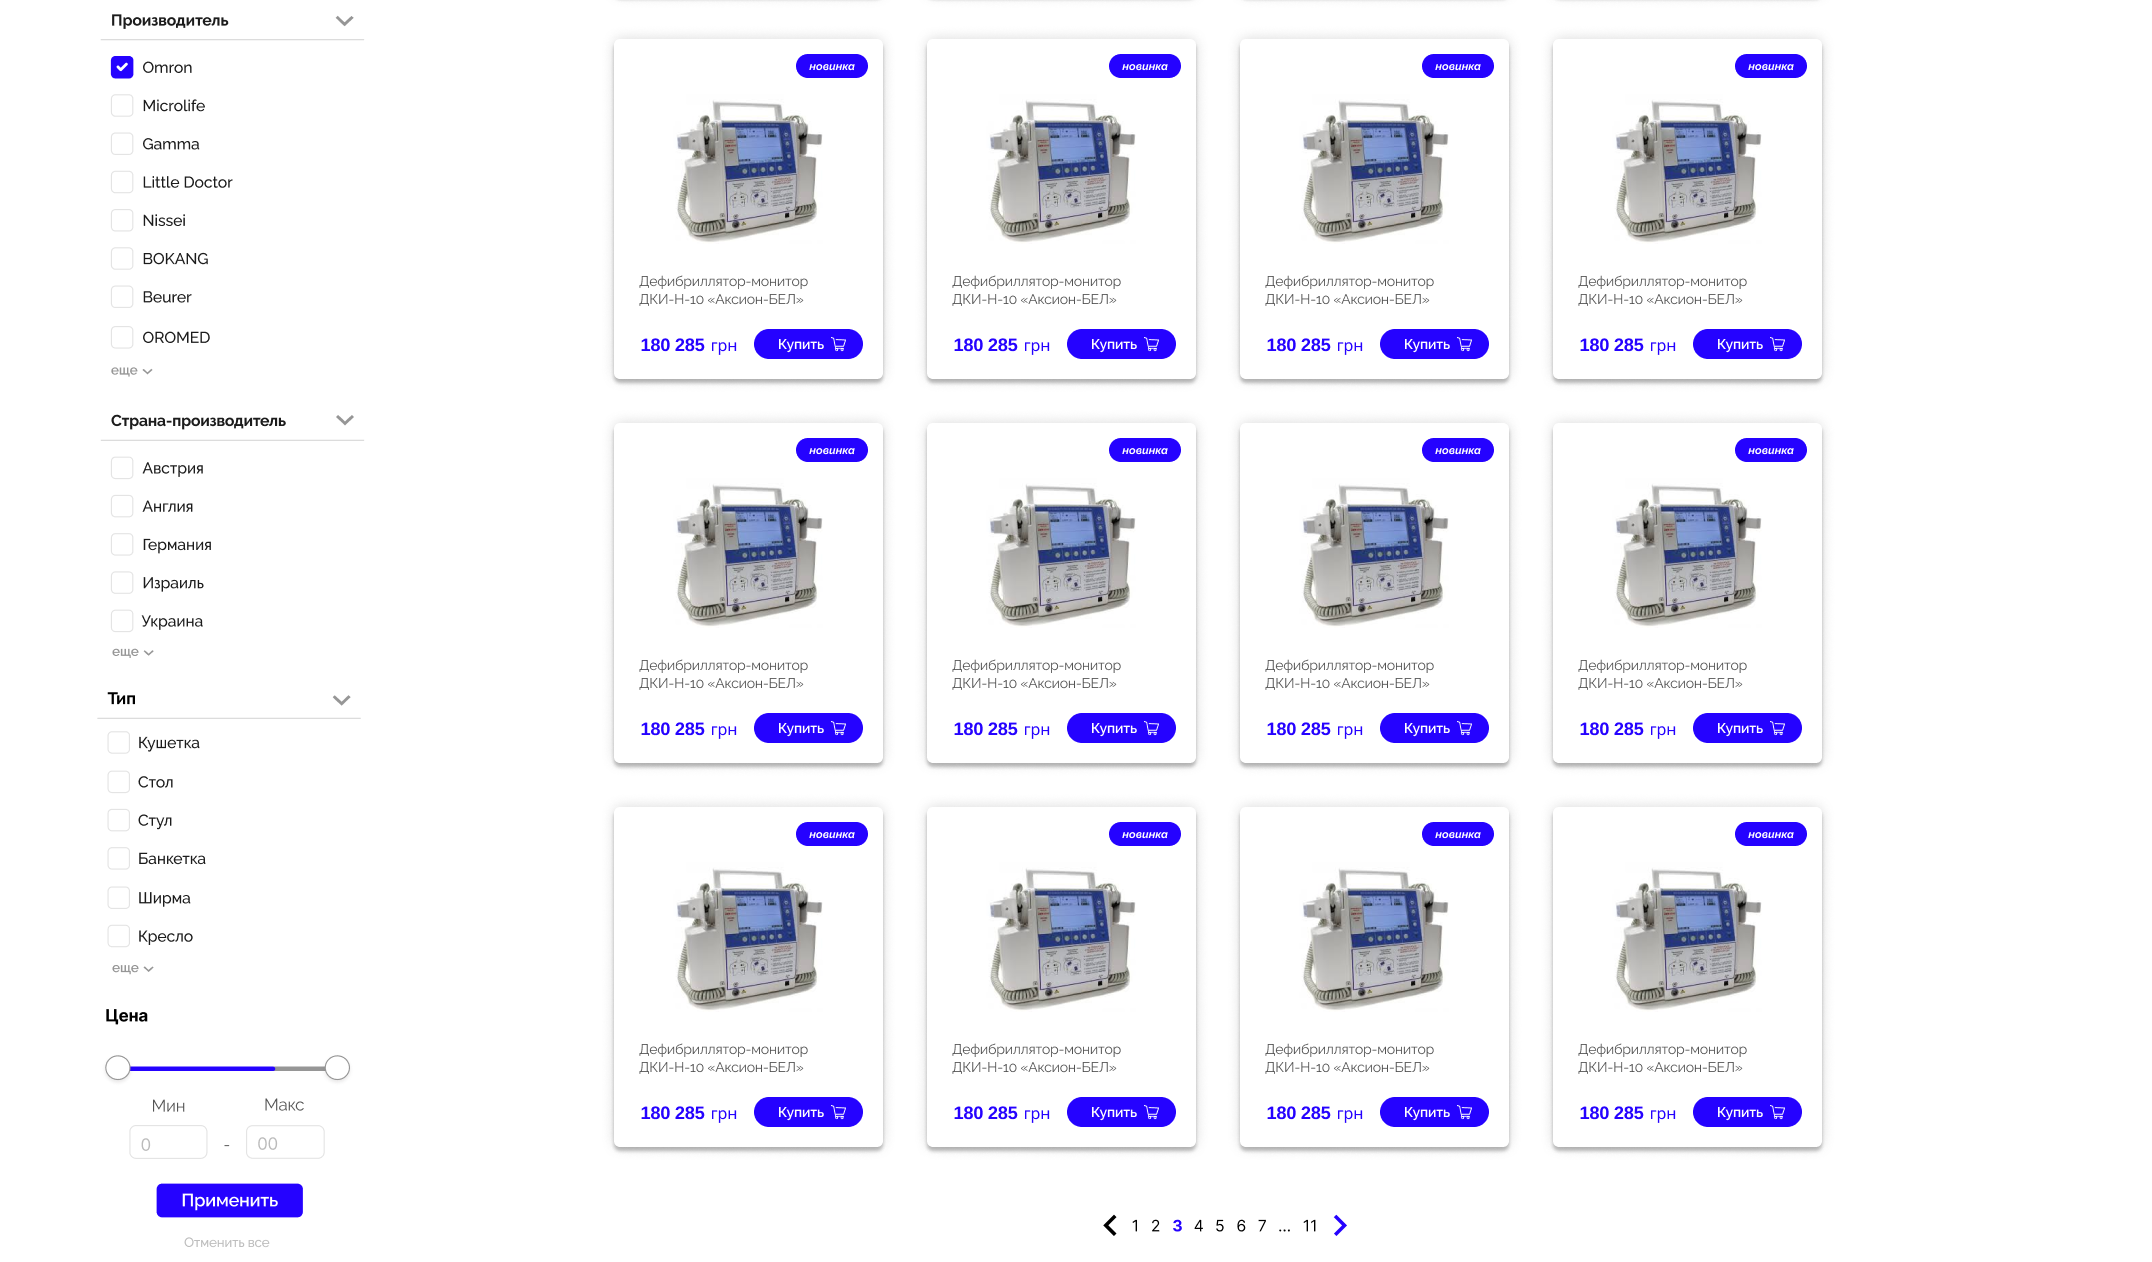
Task: Open fourth bottom-row product title link
Action: click(x=1662, y=1058)
